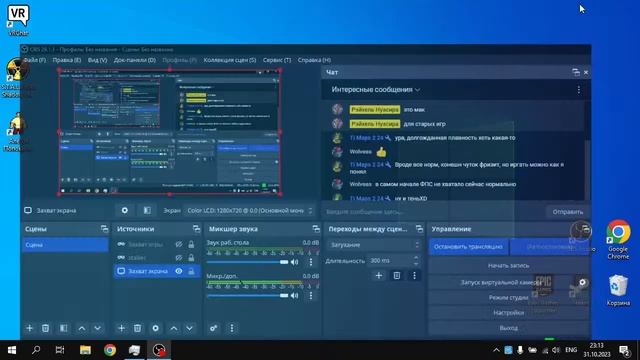Open the Корзина recycle bin on the desktop
The height and width of the screenshot is (360, 640).
[x=618, y=290]
